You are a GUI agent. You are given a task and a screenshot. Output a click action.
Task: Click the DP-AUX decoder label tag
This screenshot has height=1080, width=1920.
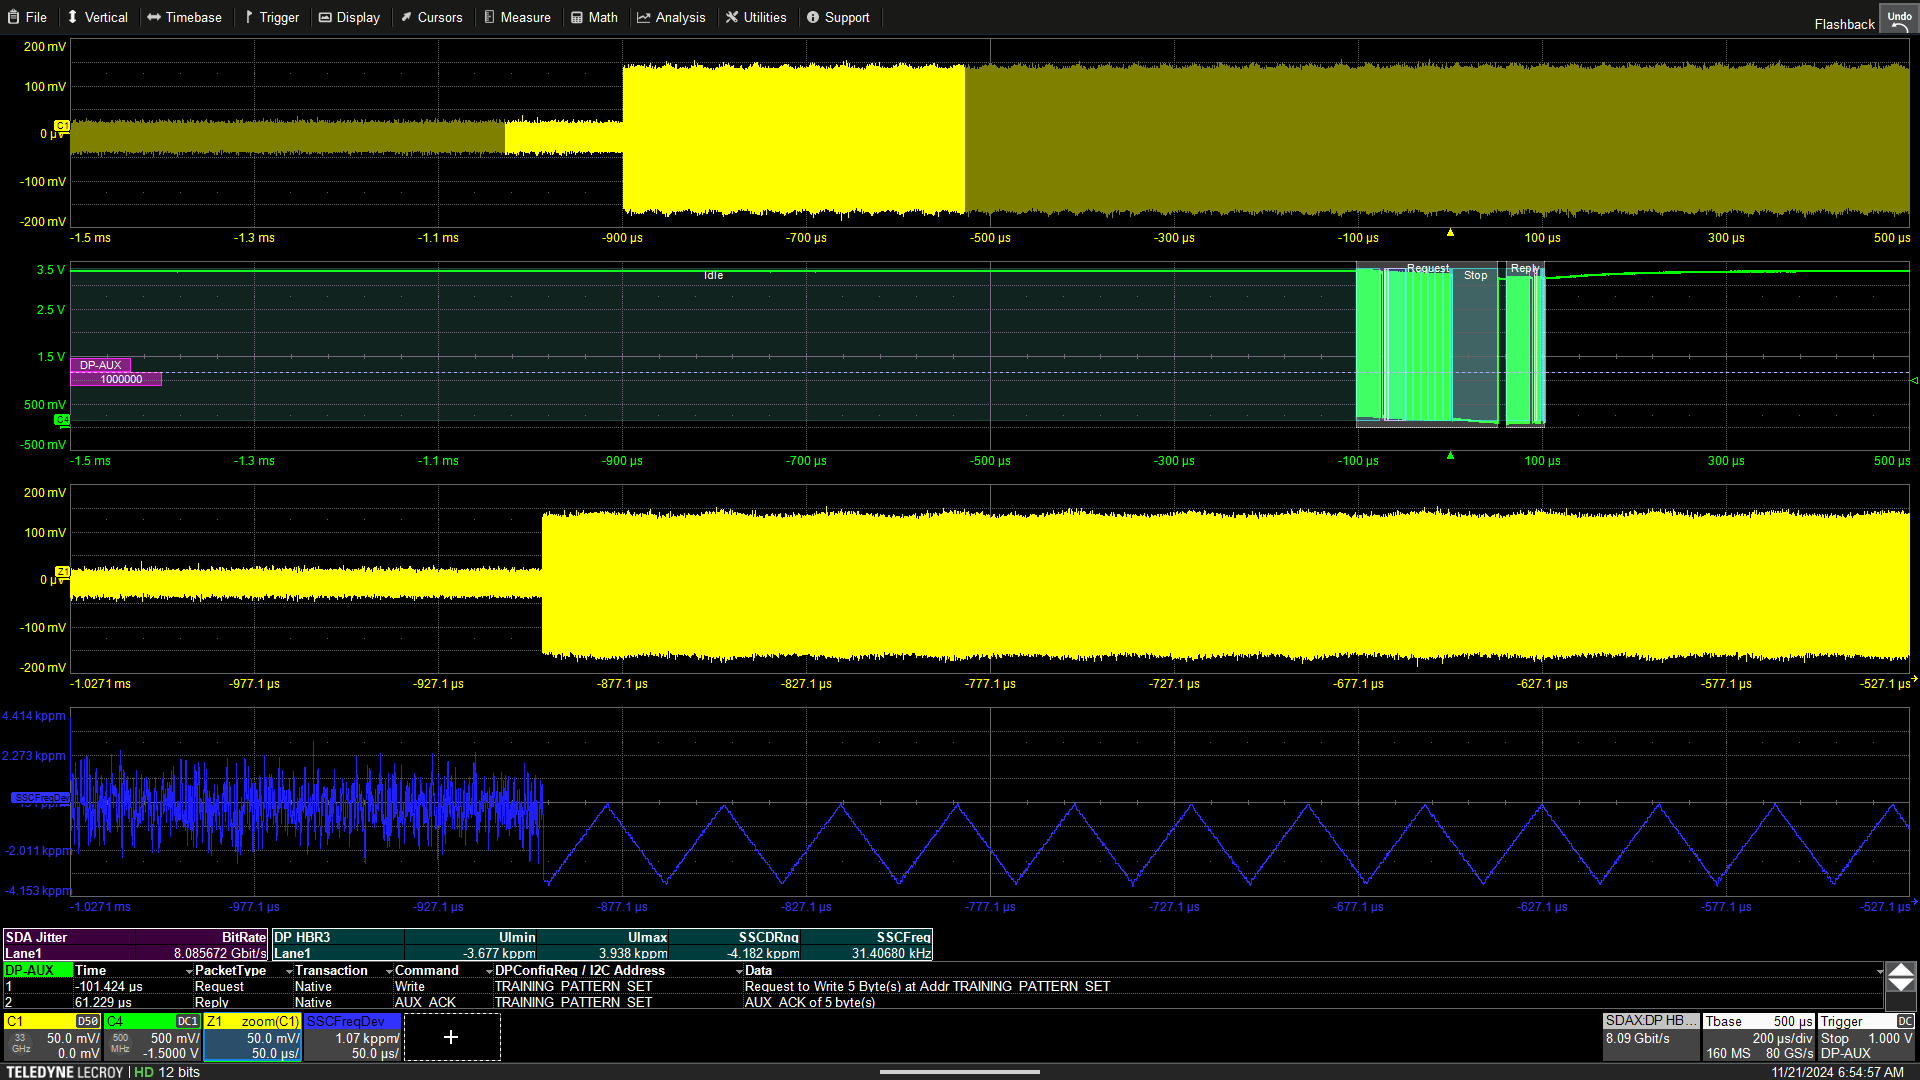[100, 365]
